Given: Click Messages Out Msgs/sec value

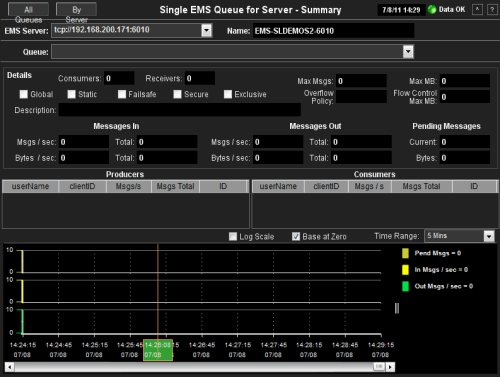Looking at the screenshot, I should click(x=278, y=142).
